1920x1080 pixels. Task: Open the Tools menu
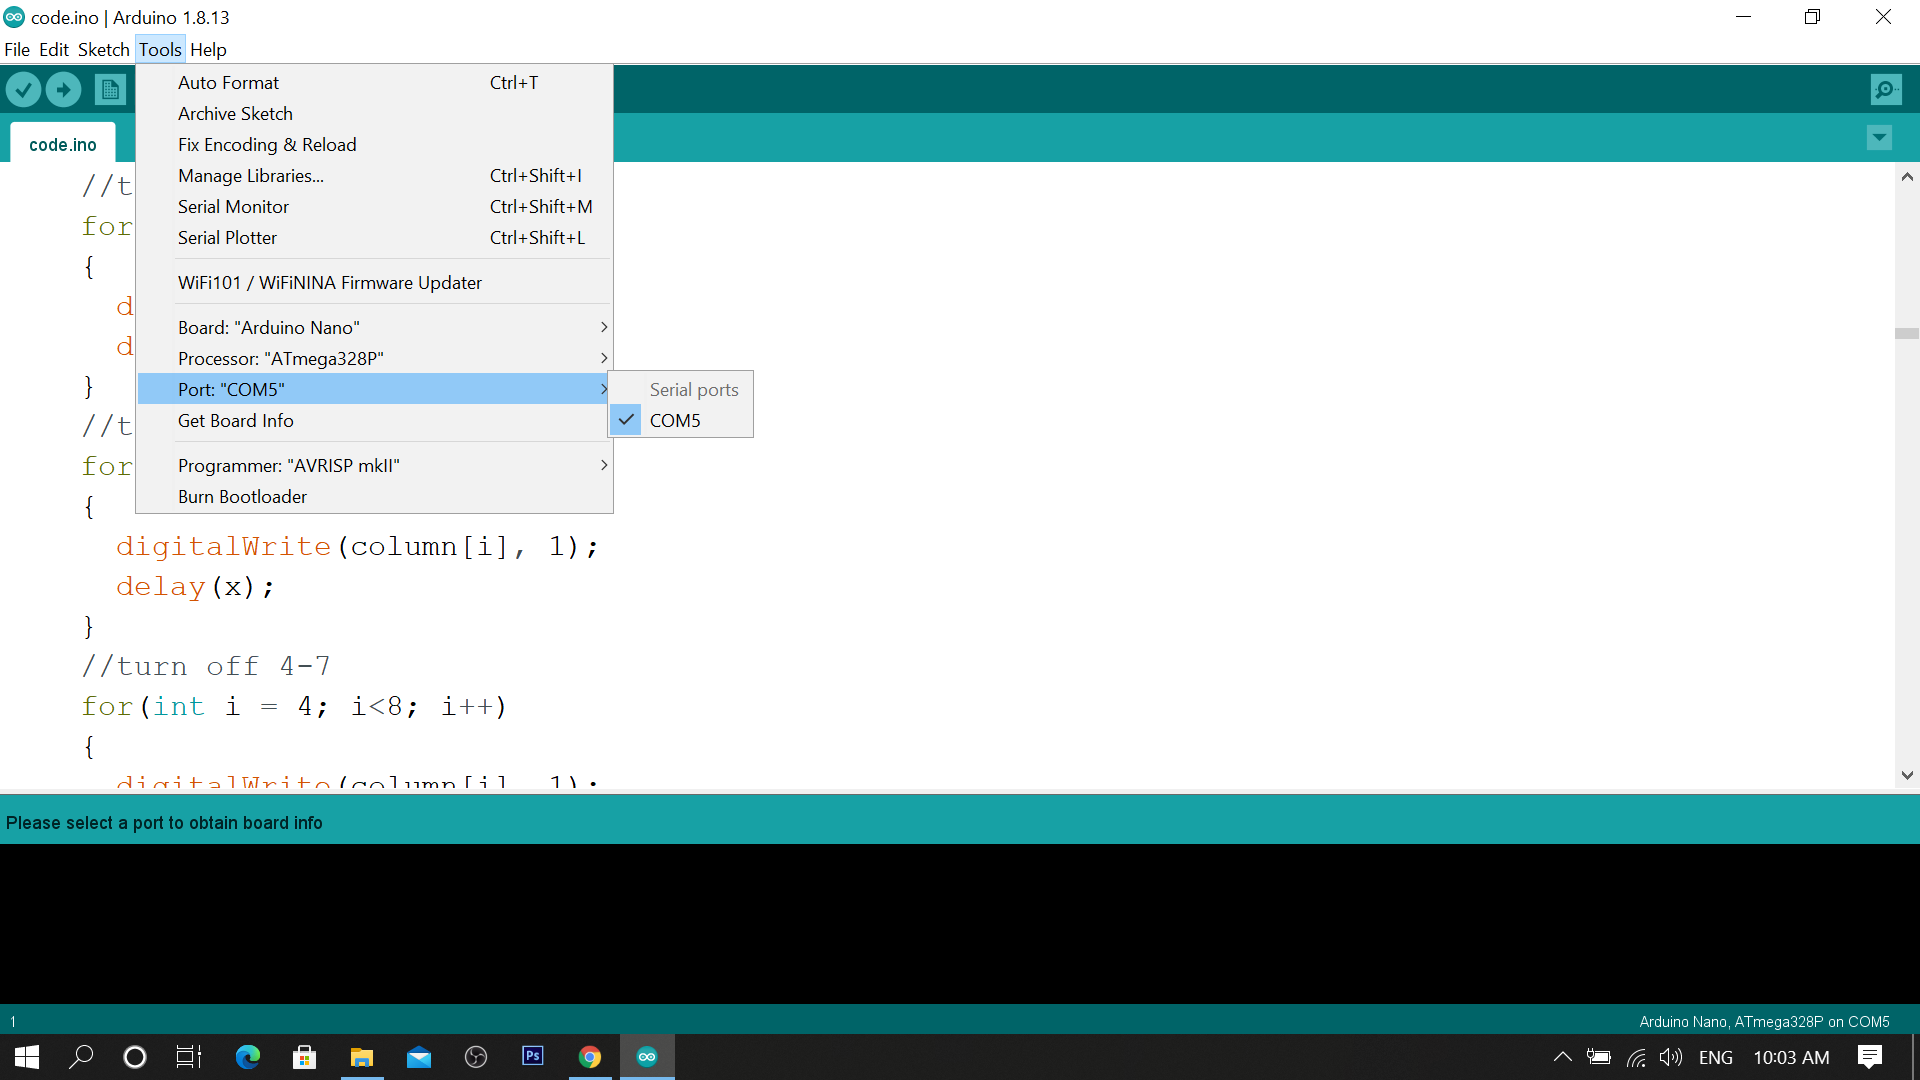[160, 49]
